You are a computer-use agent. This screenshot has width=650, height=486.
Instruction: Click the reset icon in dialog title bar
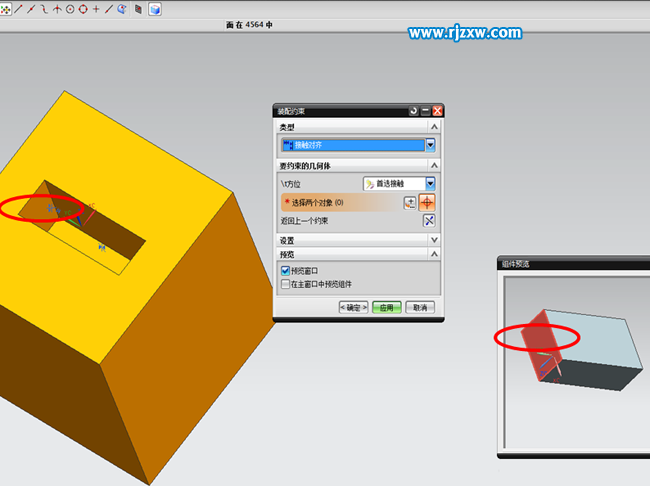coord(414,111)
